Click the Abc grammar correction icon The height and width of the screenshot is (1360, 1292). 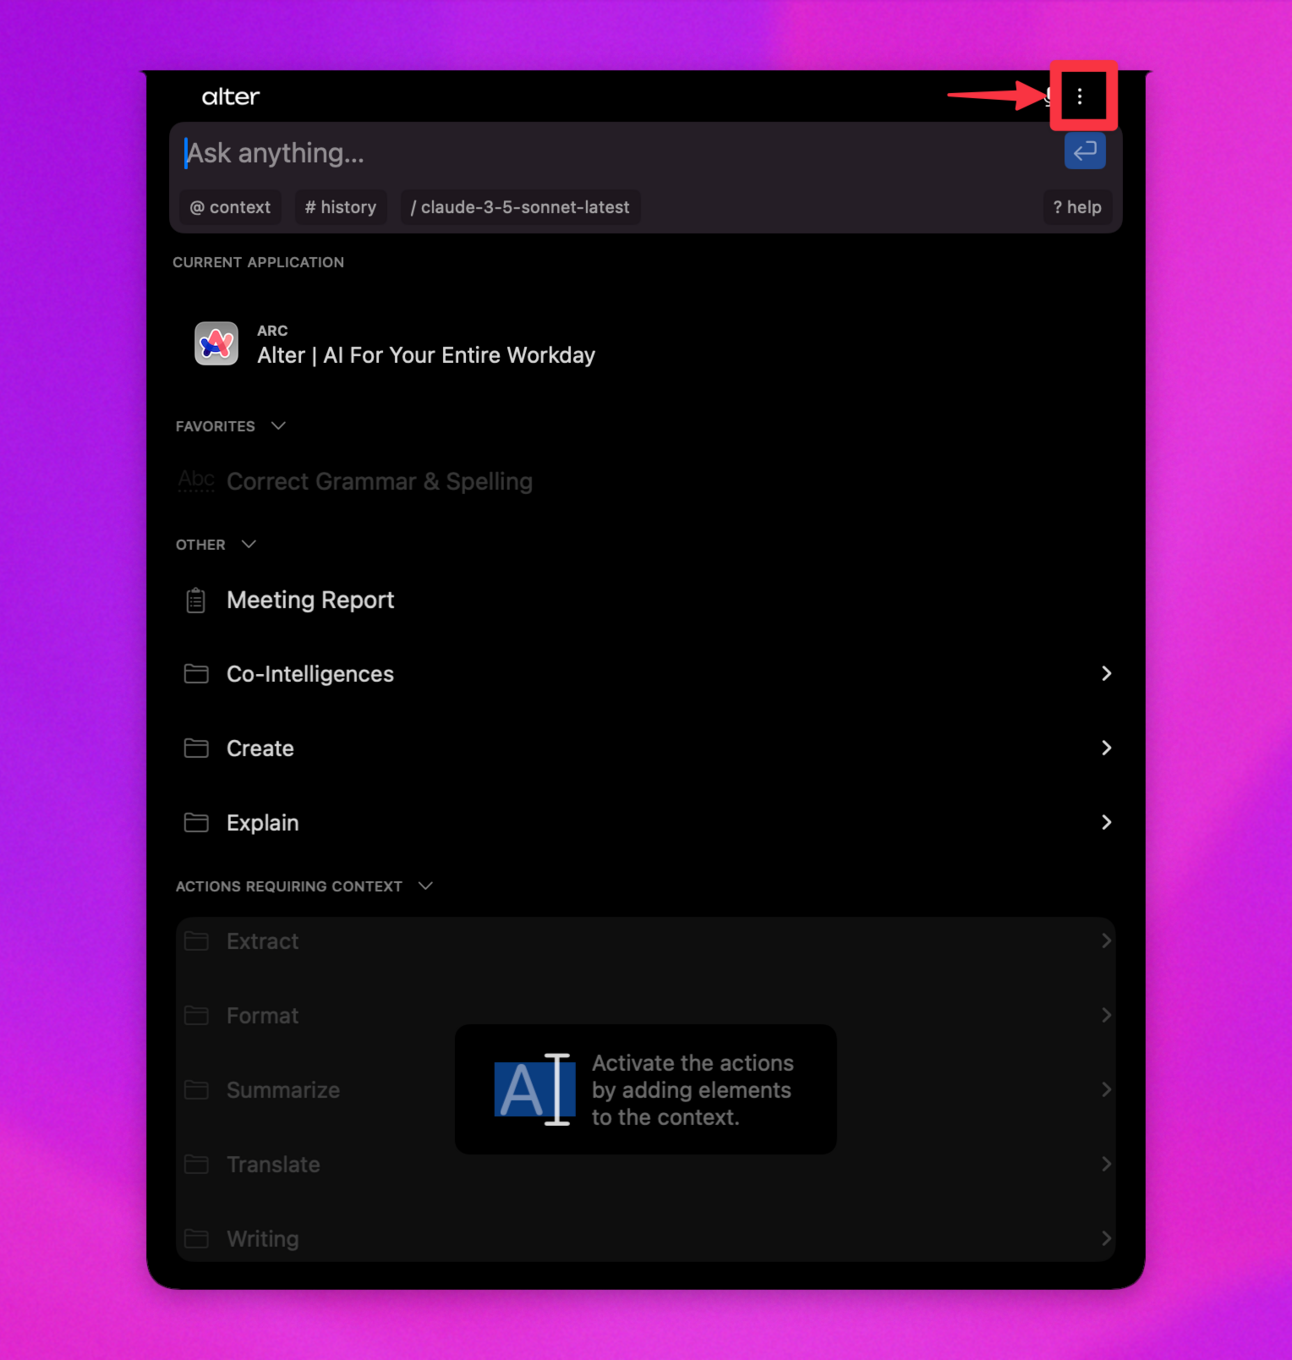point(196,481)
